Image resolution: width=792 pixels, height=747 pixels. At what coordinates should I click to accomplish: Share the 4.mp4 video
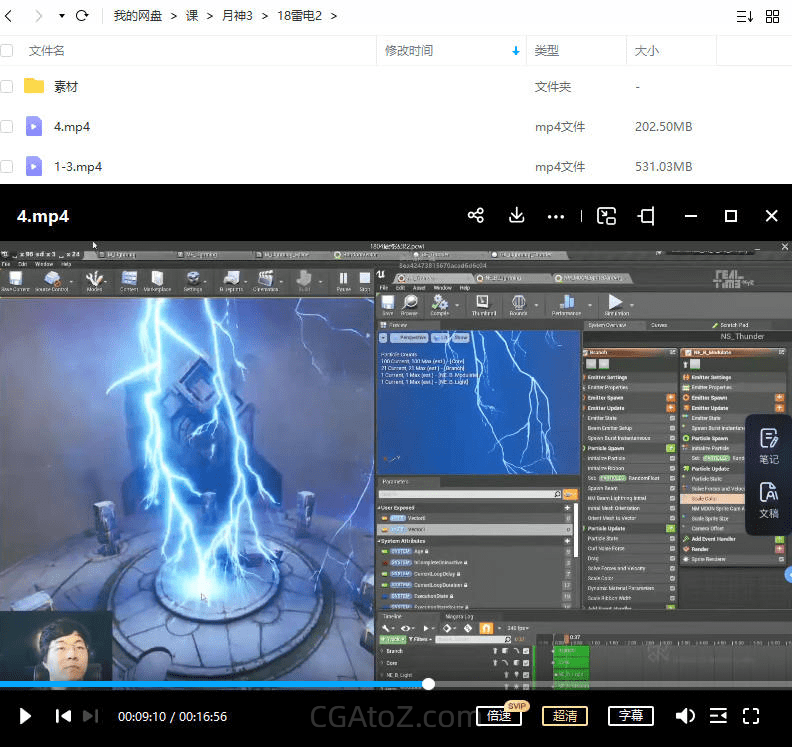(x=476, y=216)
